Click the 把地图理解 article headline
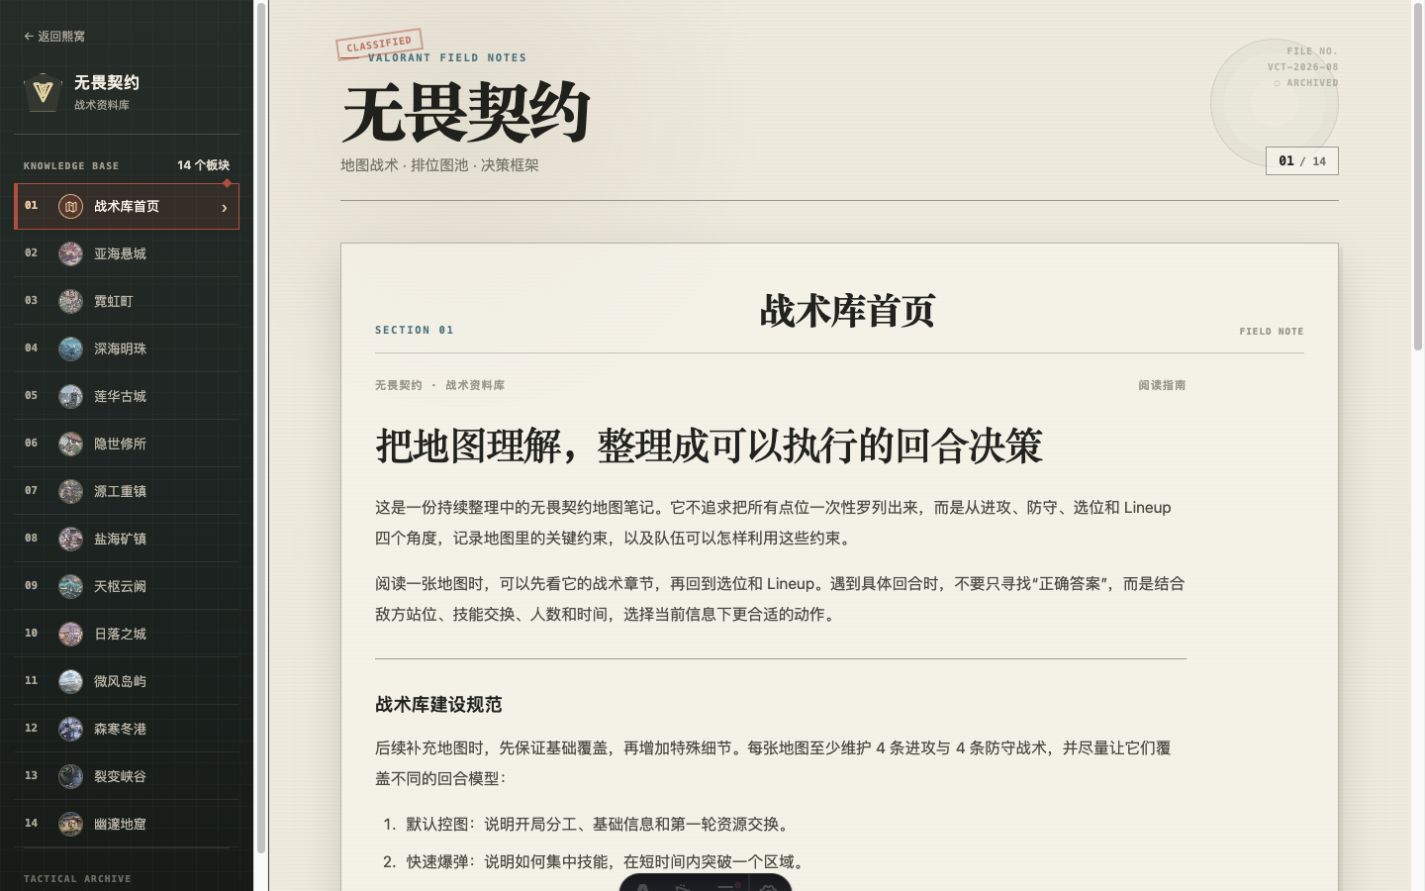 tap(709, 446)
